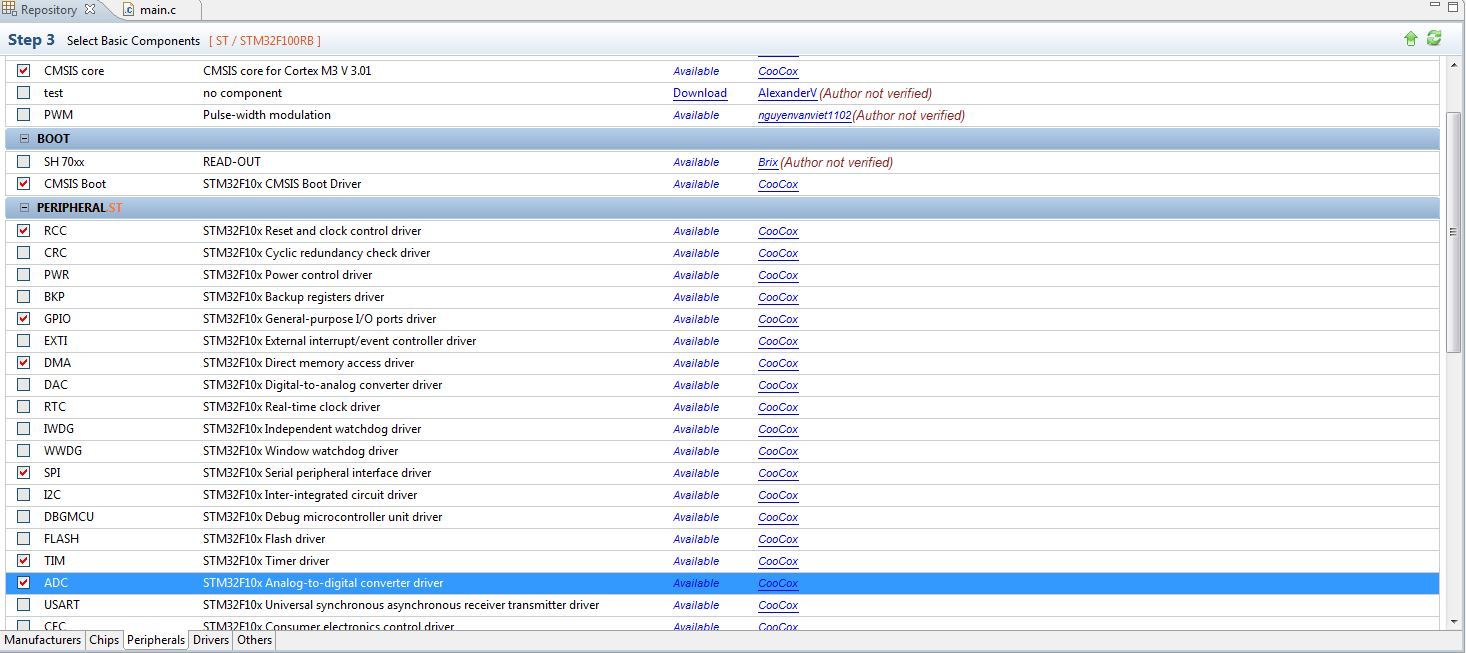The image size is (1466, 653).
Task: Select 'STM32F10x Inter-integrated circuit driver' text
Action: [310, 495]
